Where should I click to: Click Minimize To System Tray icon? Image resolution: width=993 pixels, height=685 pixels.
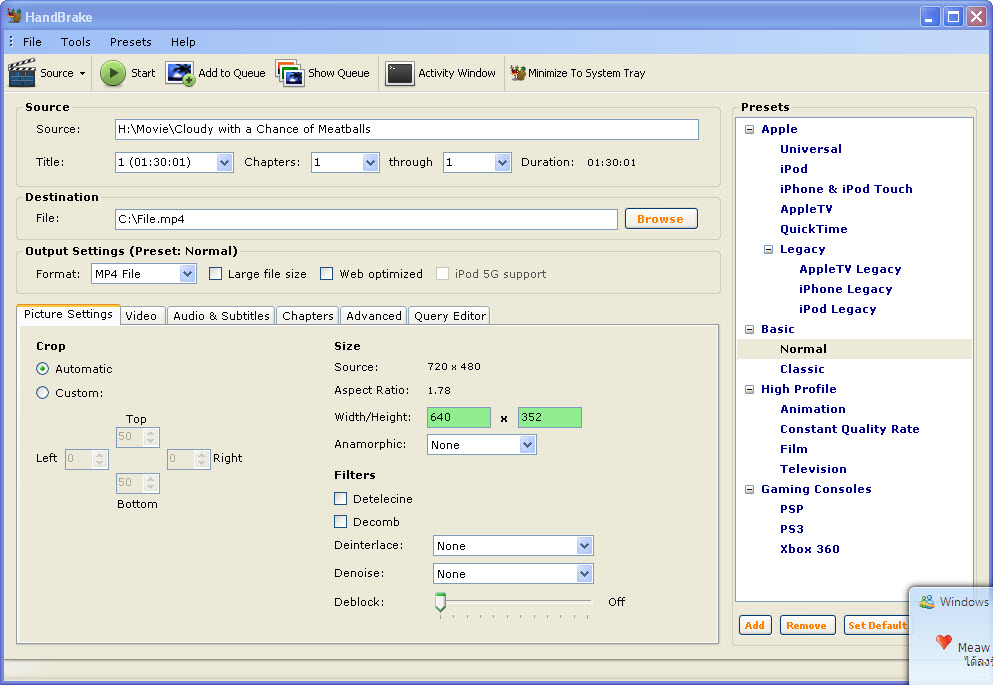tap(517, 73)
